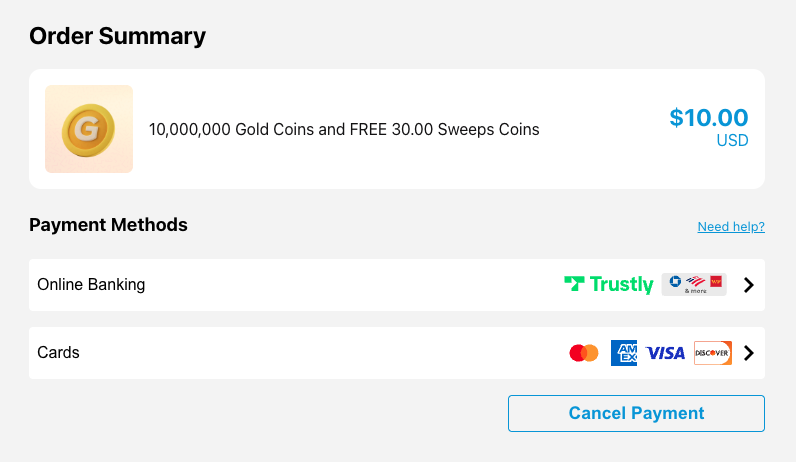Expand Online Banking with its chevron arrow
Screen dimensions: 796x462
pyautogui.click(x=749, y=285)
